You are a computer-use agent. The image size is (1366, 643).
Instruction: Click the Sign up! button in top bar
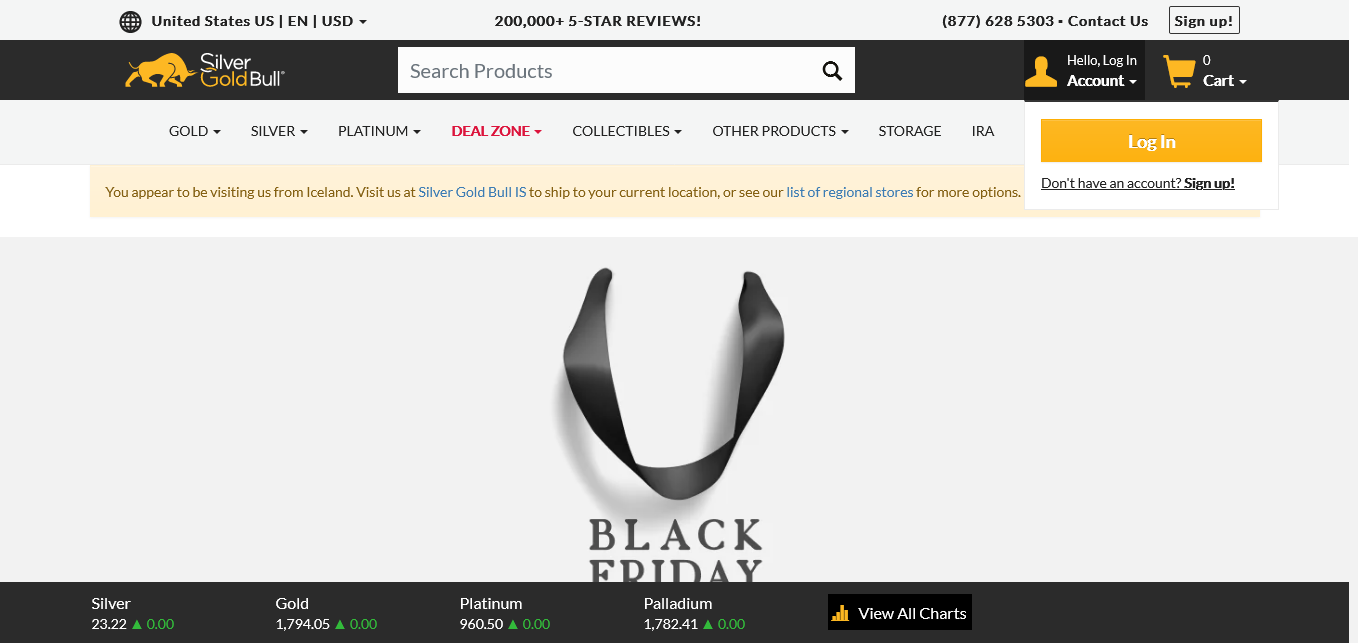pyautogui.click(x=1204, y=21)
